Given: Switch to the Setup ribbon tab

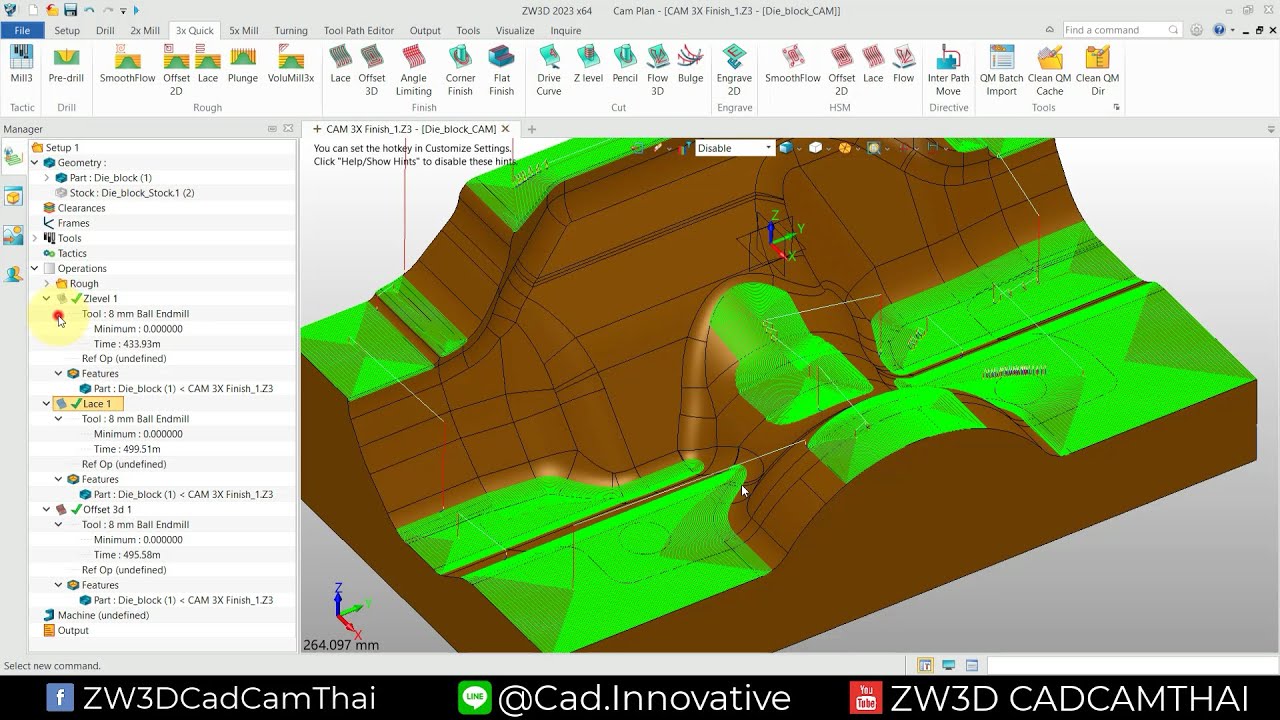Looking at the screenshot, I should (x=67, y=31).
